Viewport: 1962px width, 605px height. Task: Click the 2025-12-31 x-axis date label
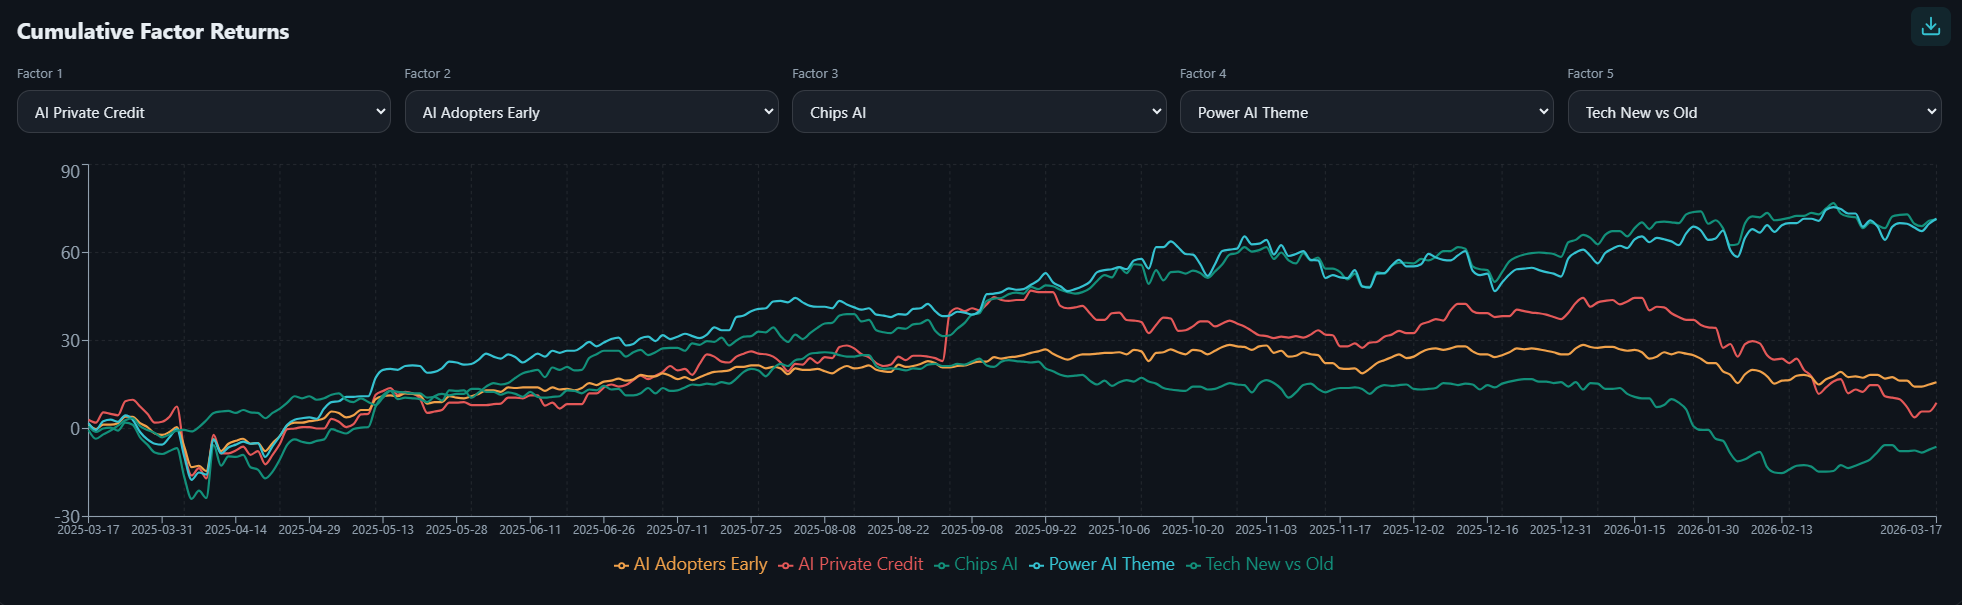[1561, 530]
